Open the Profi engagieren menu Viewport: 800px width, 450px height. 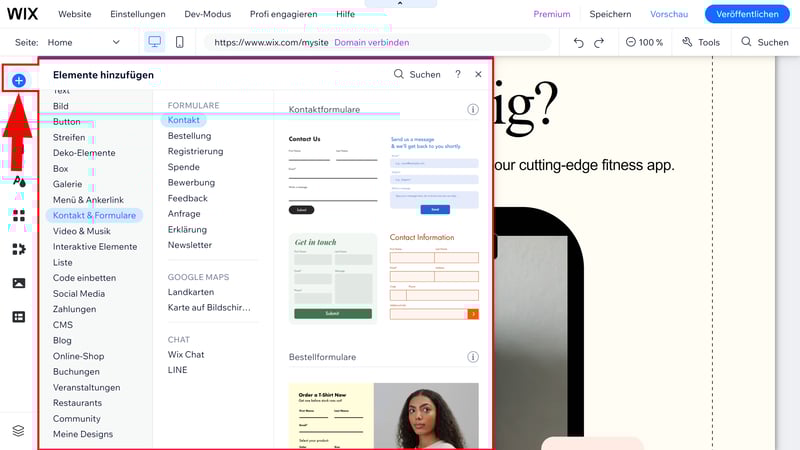[283, 14]
